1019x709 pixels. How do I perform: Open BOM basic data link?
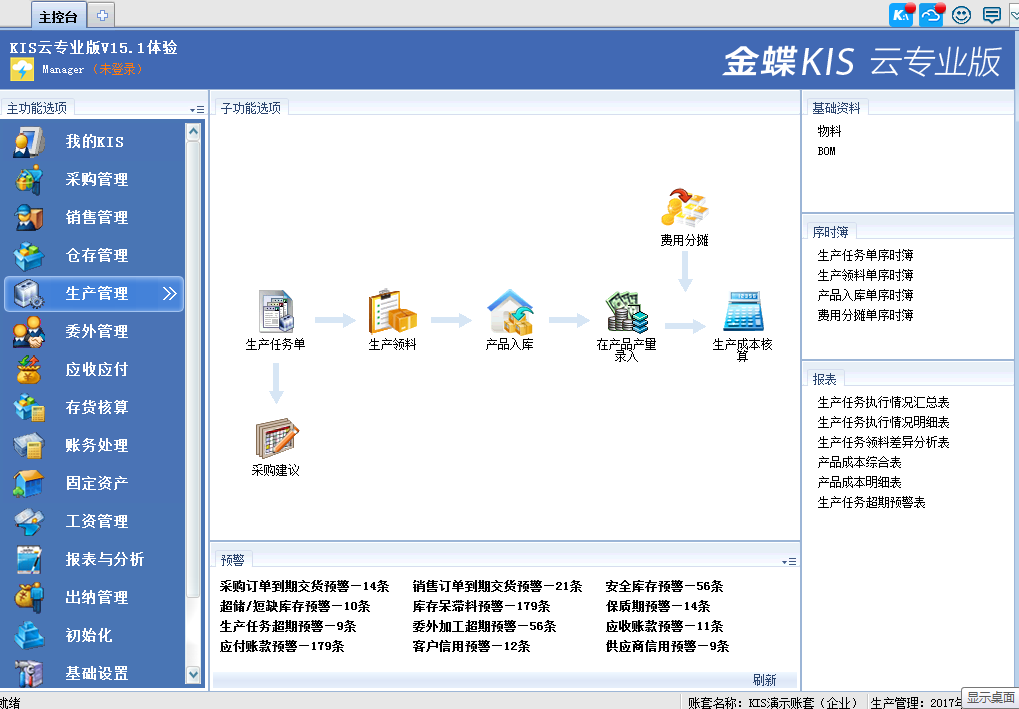tap(827, 151)
